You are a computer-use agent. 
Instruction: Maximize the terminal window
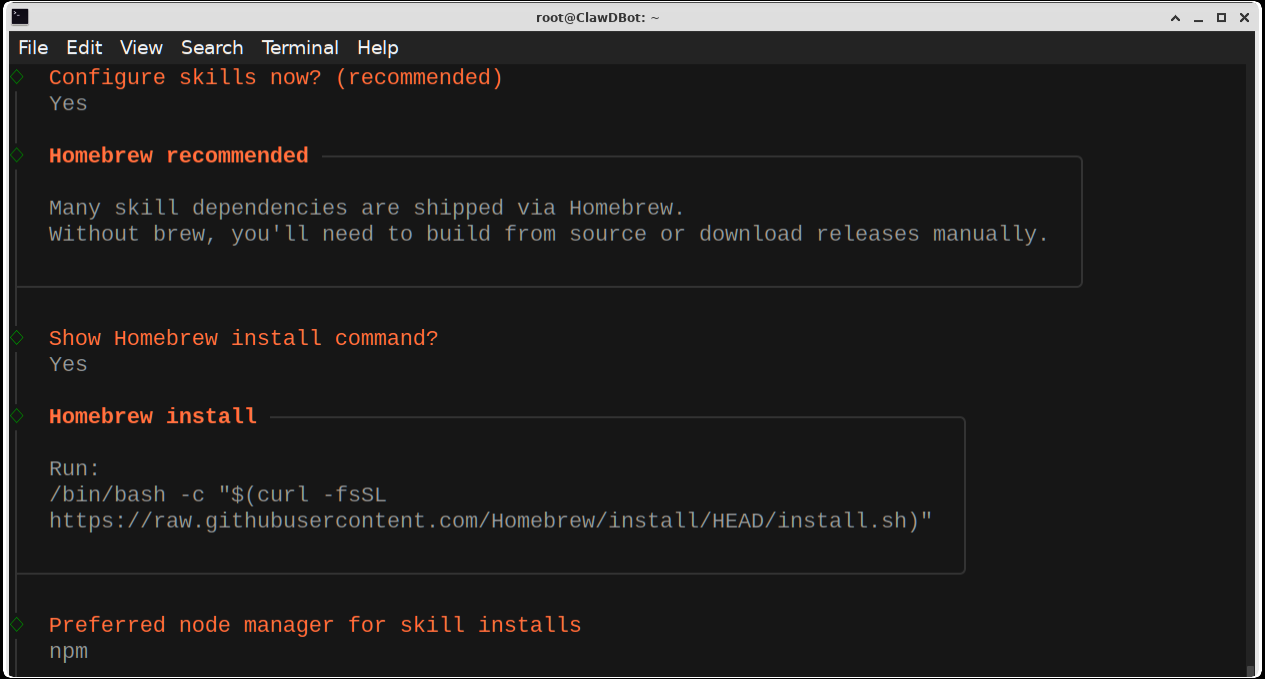(1221, 18)
